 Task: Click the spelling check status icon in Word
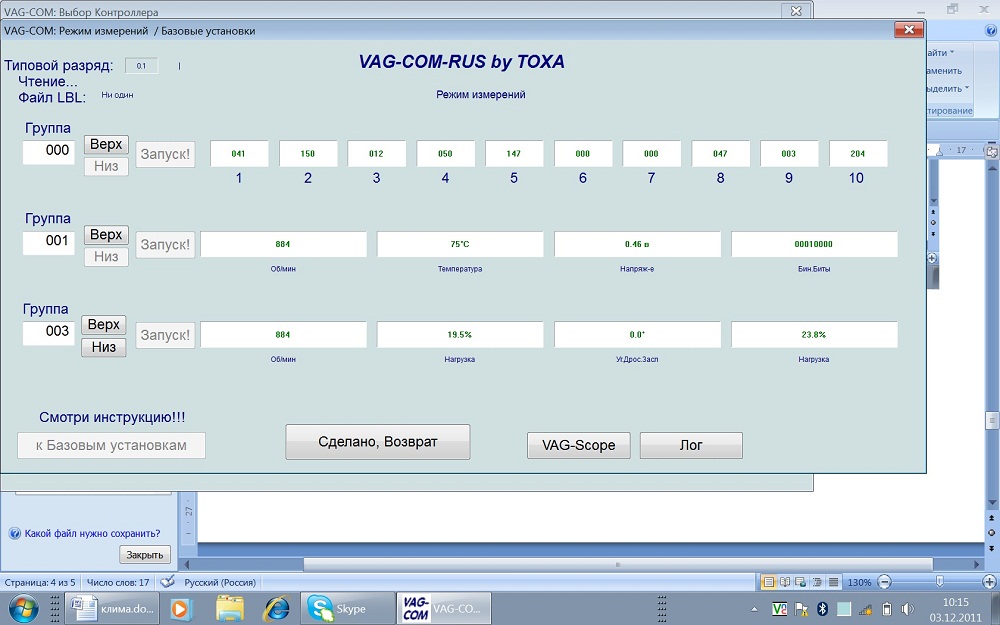[167, 582]
